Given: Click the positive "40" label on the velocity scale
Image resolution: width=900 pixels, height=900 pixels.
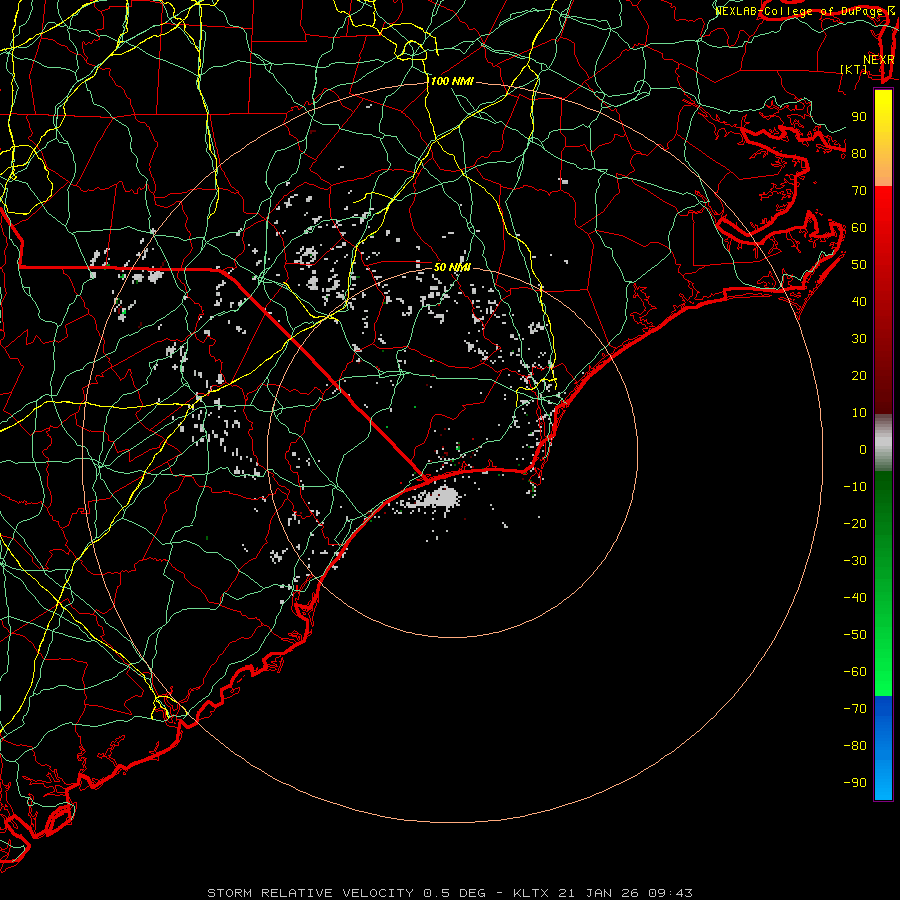Looking at the screenshot, I should tap(859, 301).
